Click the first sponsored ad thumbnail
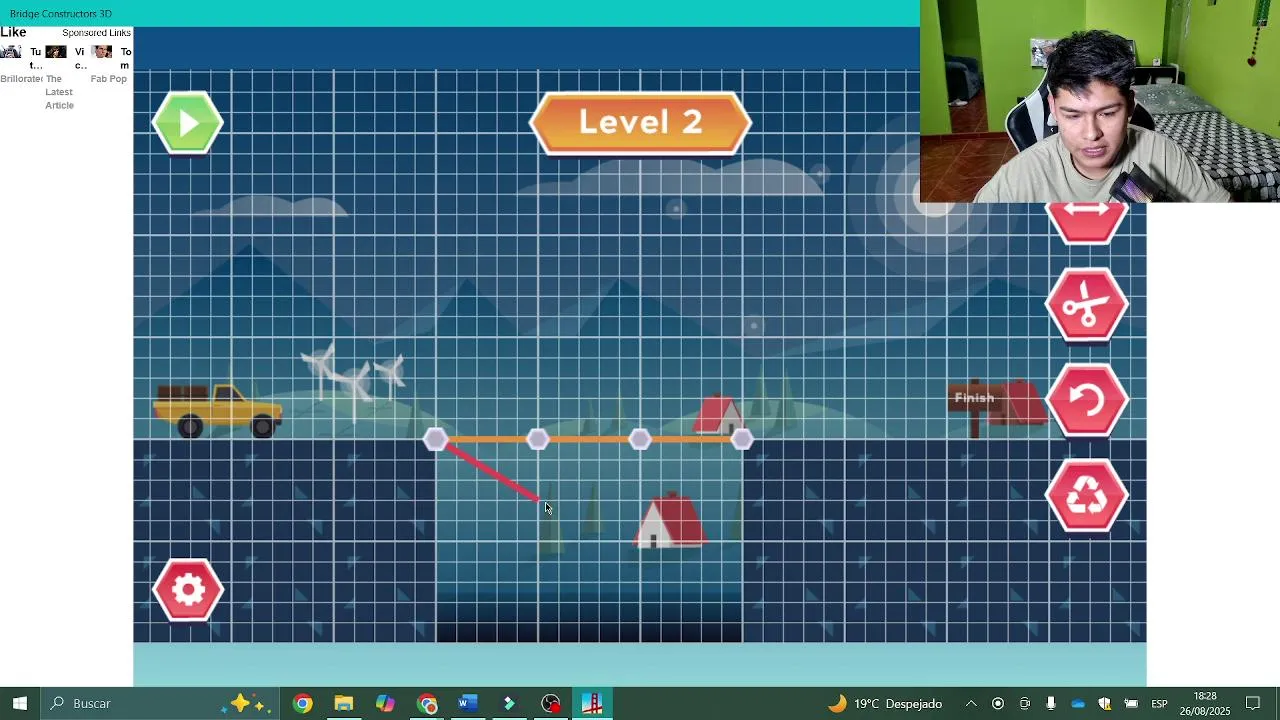The width and height of the screenshot is (1280, 720). coord(11,52)
